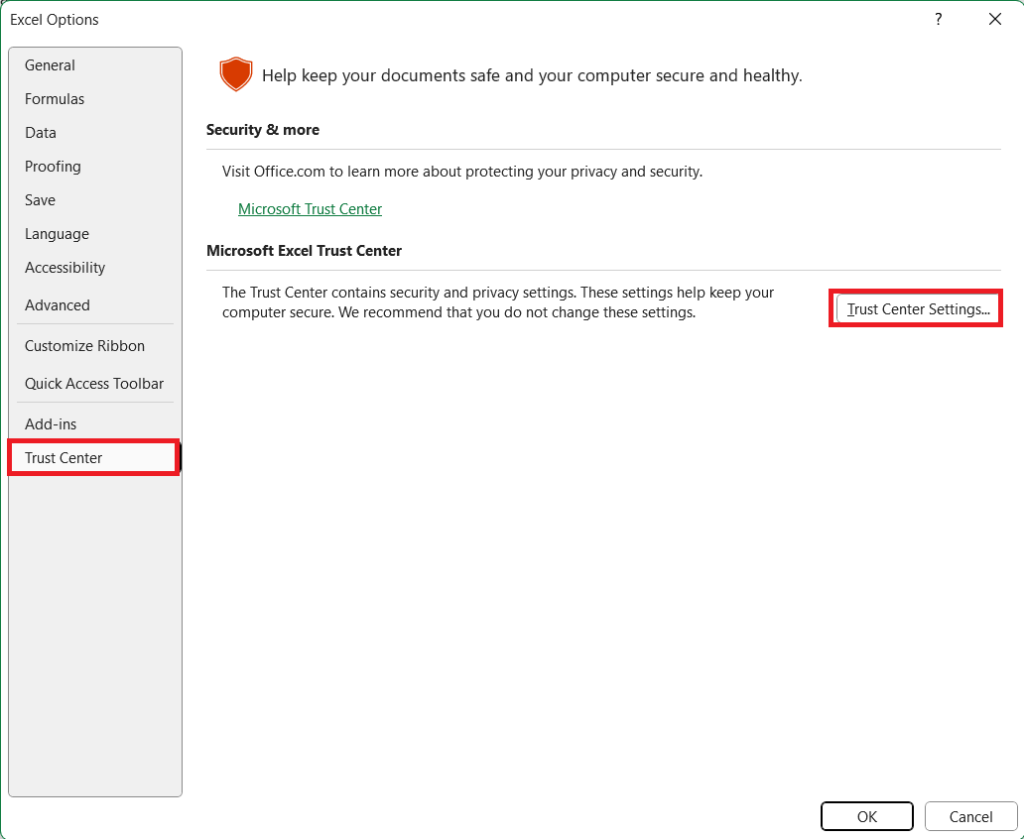
Task: Open the Formulas settings page
Action: [x=54, y=98]
